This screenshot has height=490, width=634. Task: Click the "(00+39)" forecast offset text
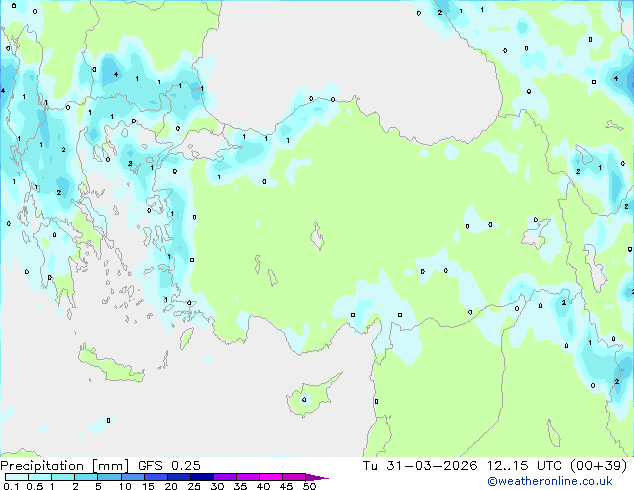click(599, 466)
